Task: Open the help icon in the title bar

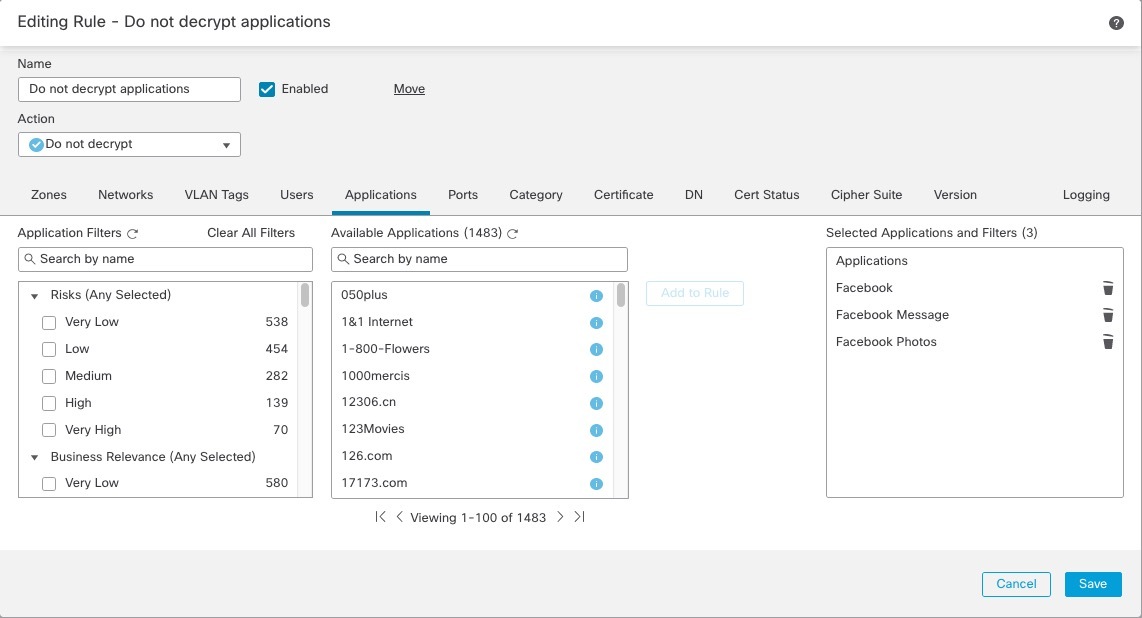Action: (x=1116, y=22)
